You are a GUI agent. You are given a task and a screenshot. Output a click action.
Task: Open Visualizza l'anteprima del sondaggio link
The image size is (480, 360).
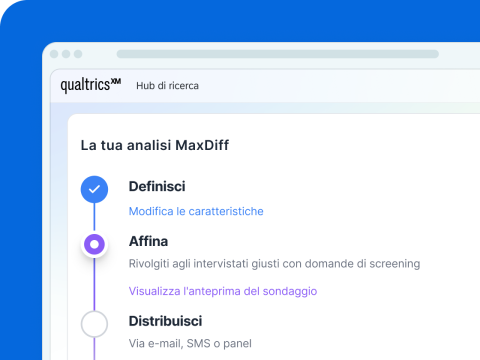tap(223, 291)
